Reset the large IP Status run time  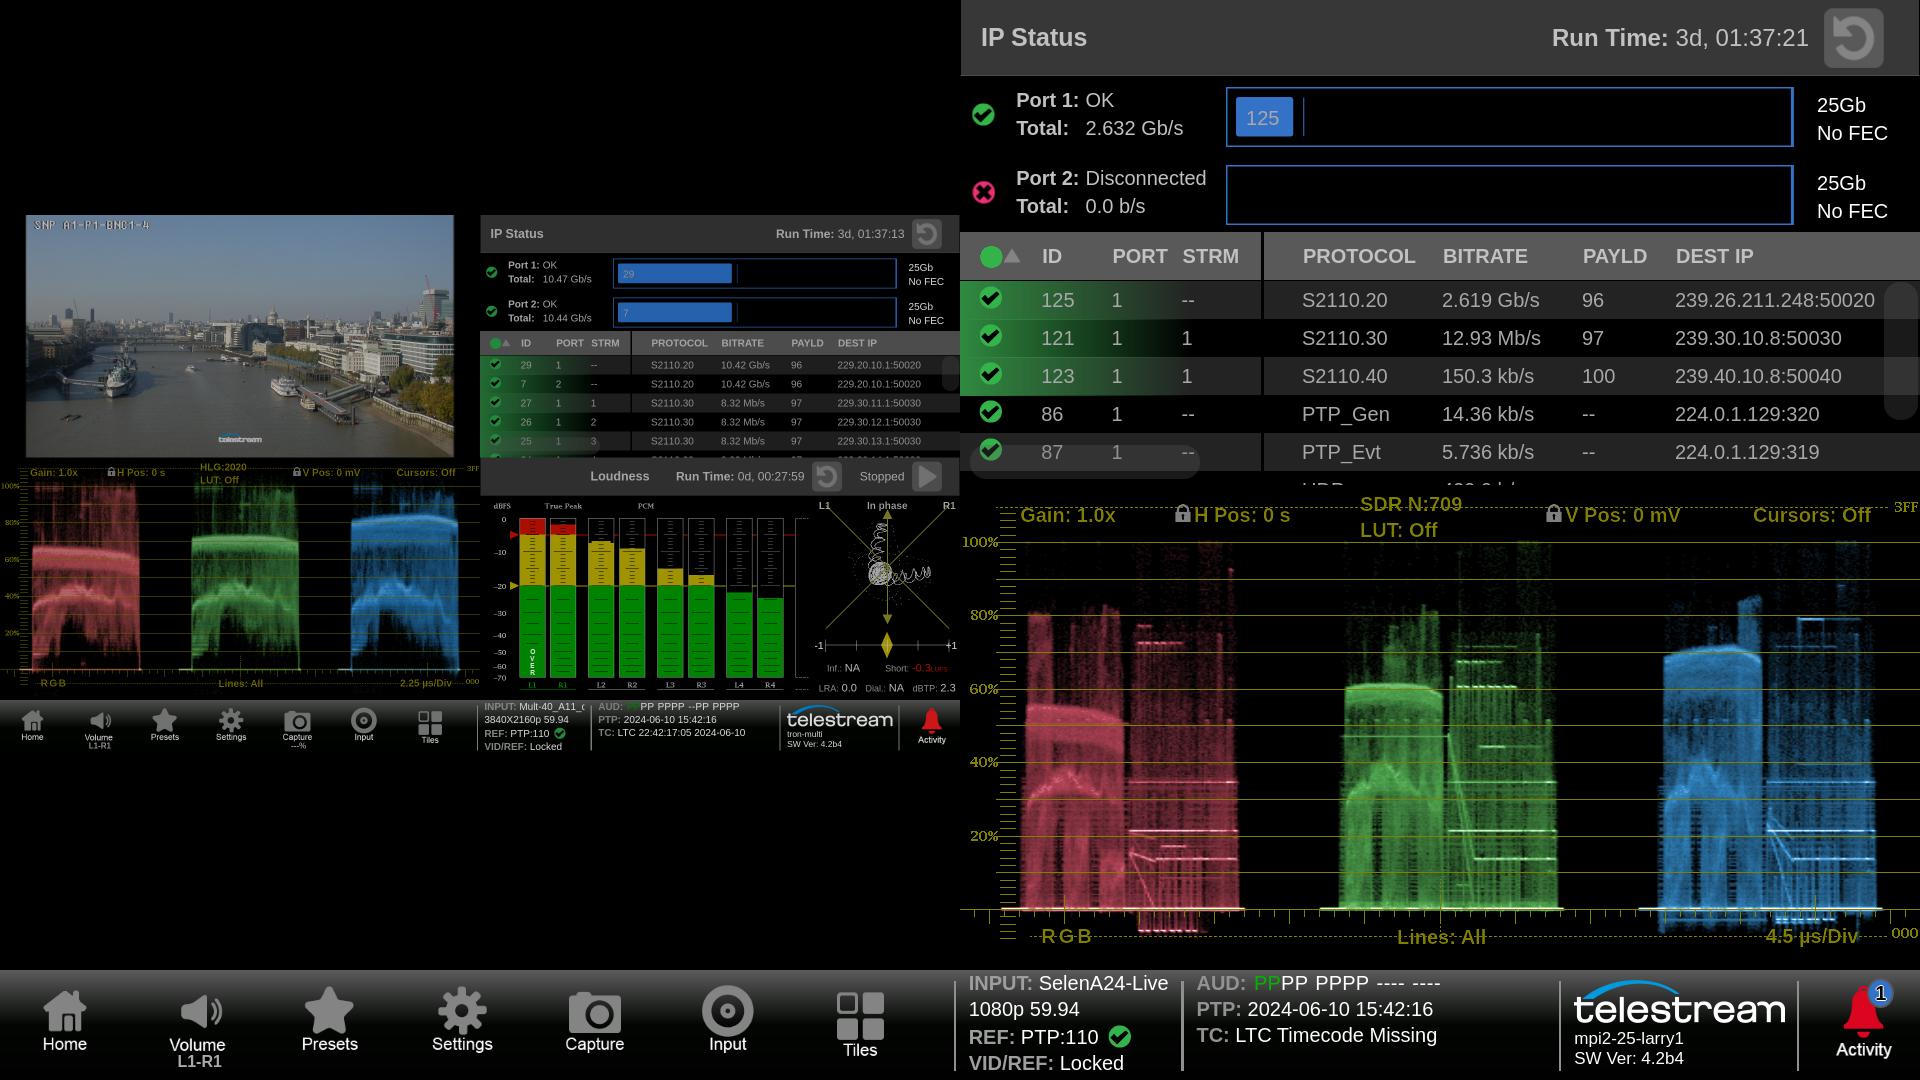pos(1853,38)
